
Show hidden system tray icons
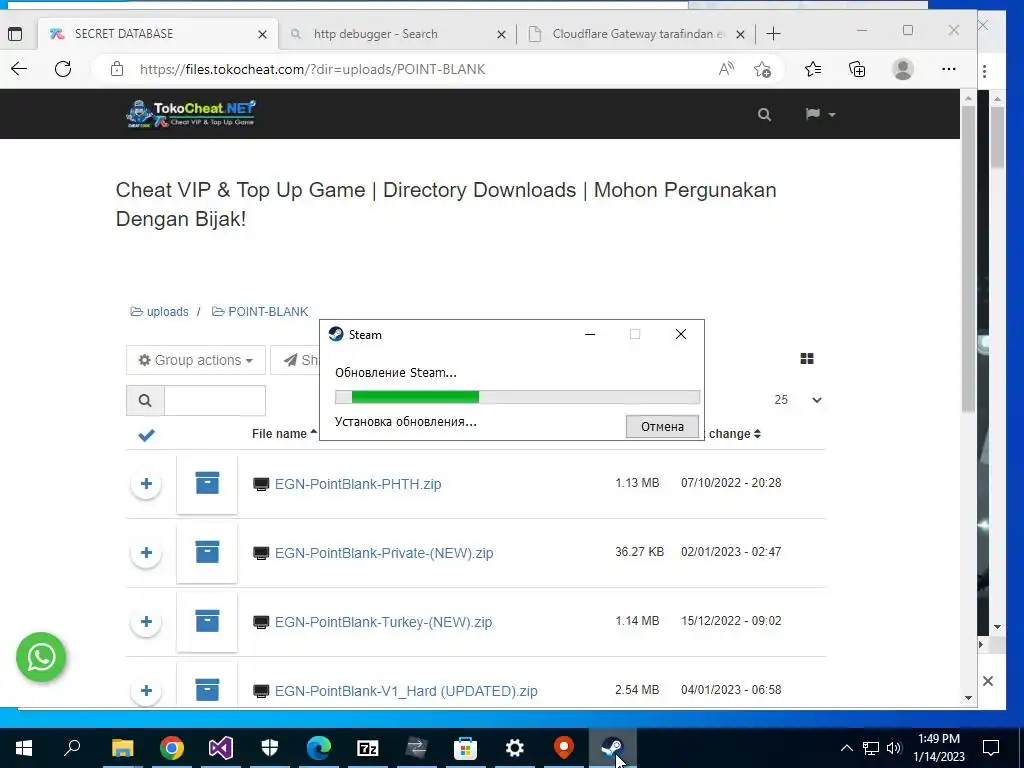click(846, 748)
